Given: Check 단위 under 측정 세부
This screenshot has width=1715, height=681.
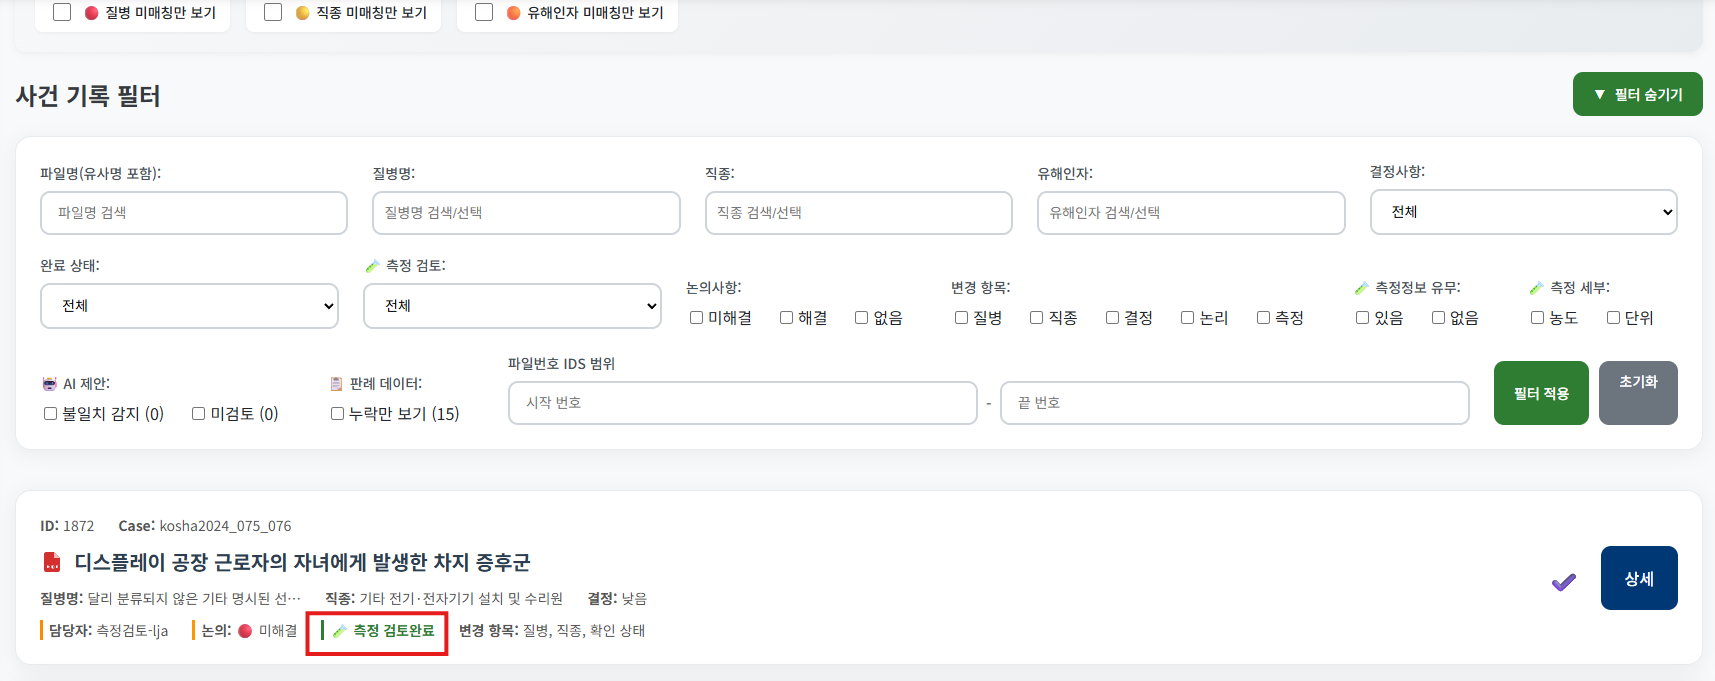Looking at the screenshot, I should point(1614,318).
